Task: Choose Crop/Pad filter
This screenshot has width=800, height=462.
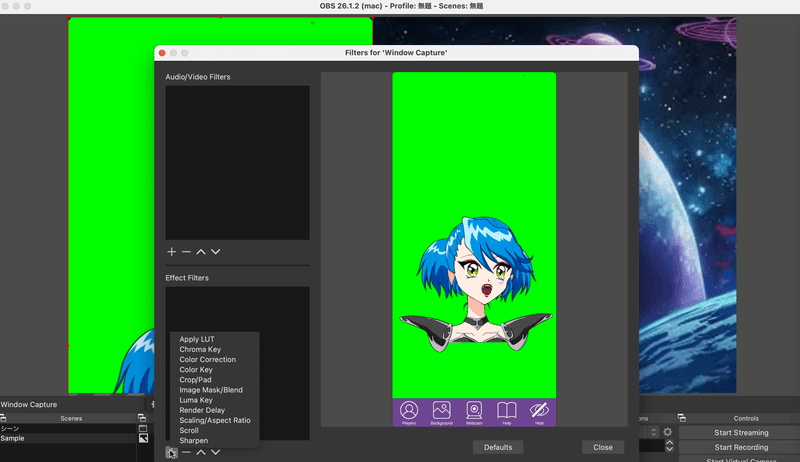Action: [x=195, y=380]
